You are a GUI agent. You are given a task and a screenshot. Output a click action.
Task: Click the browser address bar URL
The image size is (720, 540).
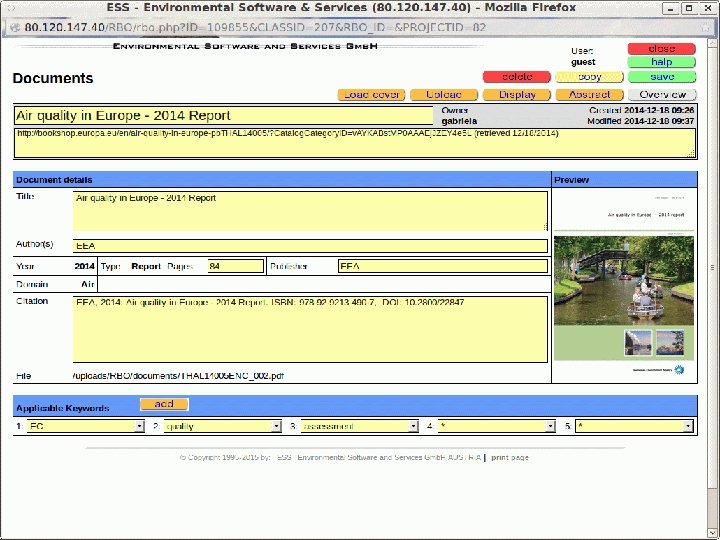coord(255,27)
